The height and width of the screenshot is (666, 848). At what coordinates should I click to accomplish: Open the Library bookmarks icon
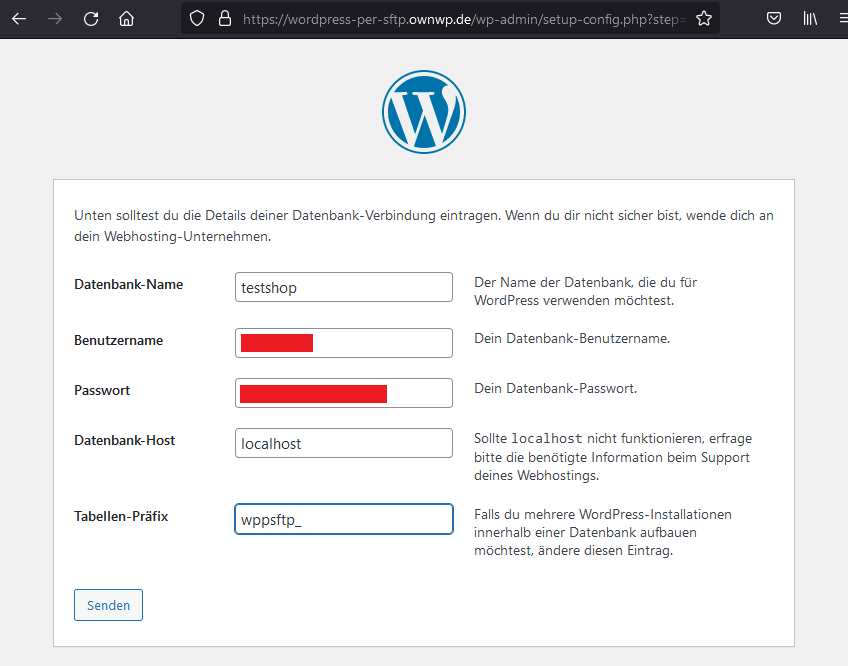[810, 19]
